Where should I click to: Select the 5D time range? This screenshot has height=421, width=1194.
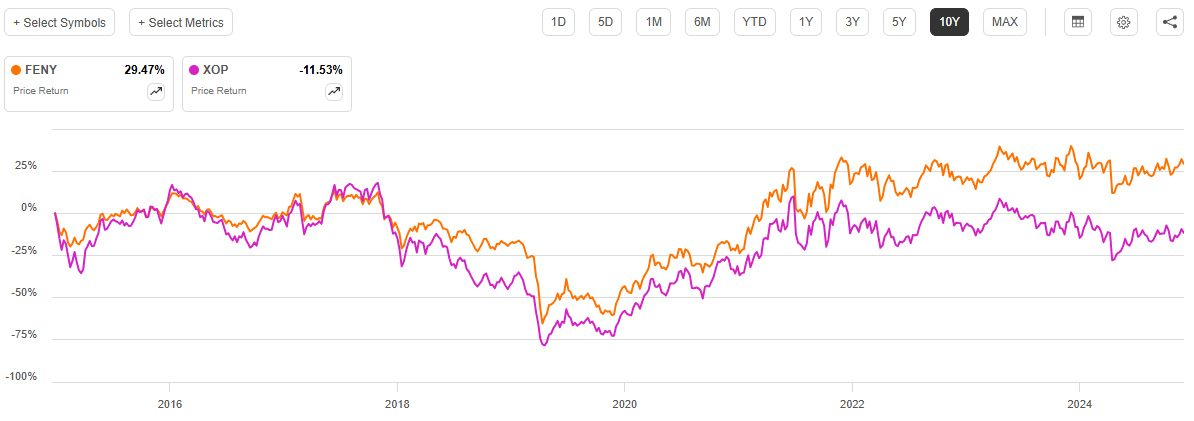(x=605, y=22)
